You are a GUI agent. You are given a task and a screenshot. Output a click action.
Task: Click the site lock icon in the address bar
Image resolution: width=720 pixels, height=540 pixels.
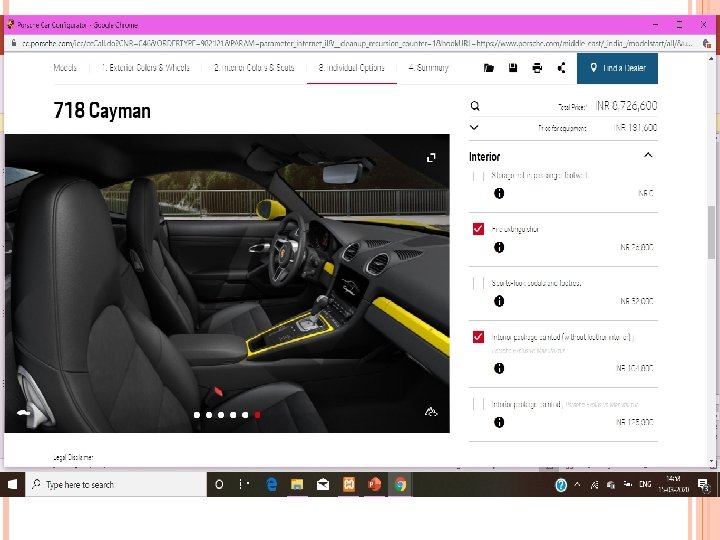14,43
